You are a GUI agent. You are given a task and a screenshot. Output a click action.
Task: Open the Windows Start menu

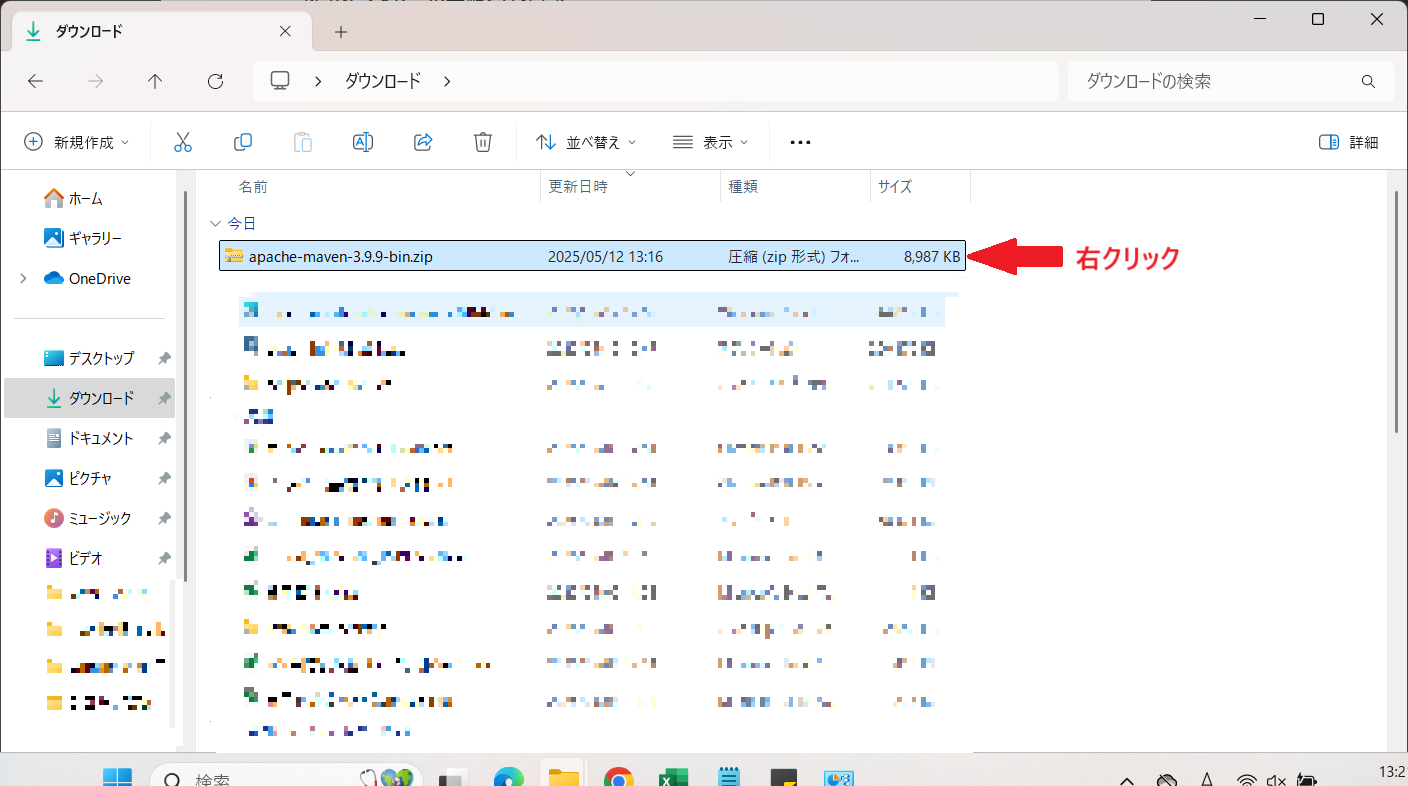pyautogui.click(x=117, y=779)
